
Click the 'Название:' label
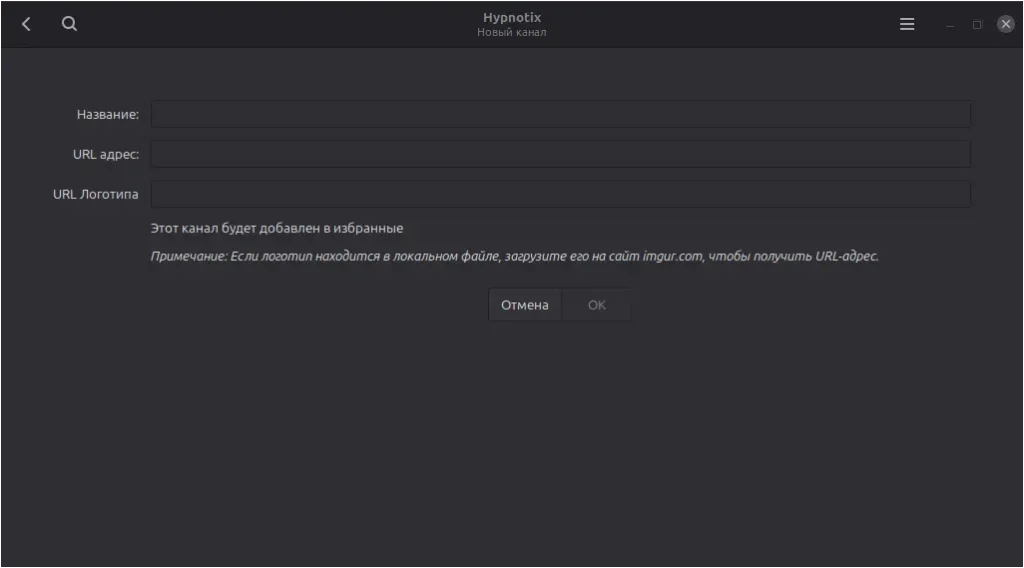click(108, 114)
